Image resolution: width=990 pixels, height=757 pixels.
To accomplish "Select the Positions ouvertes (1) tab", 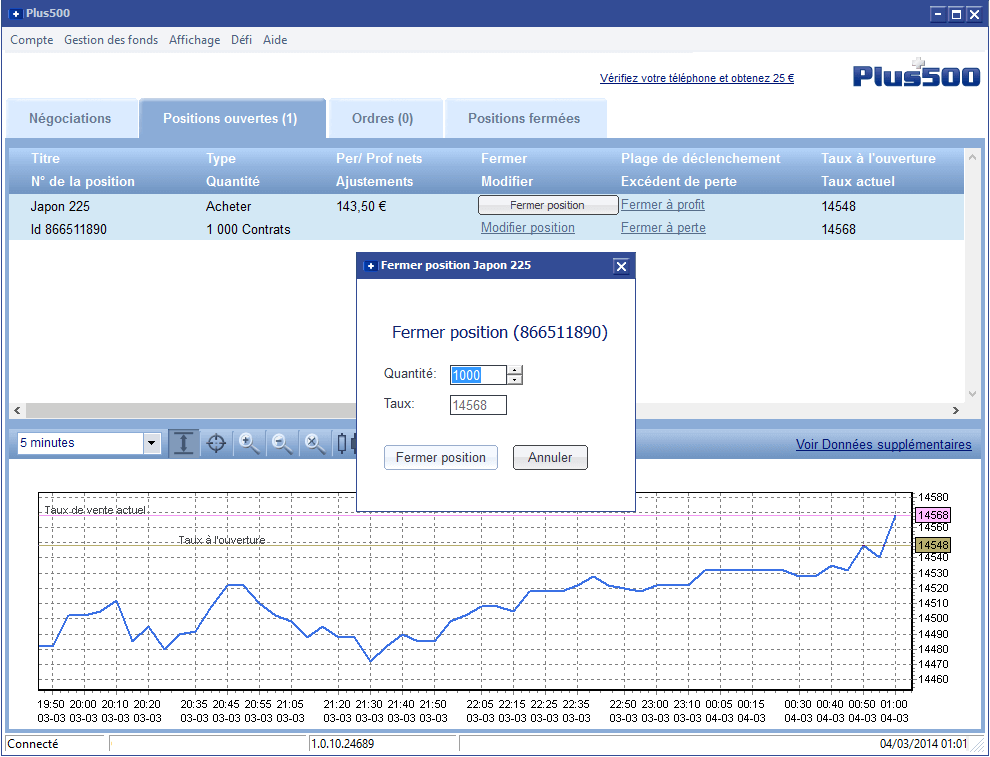I will coord(230,119).
